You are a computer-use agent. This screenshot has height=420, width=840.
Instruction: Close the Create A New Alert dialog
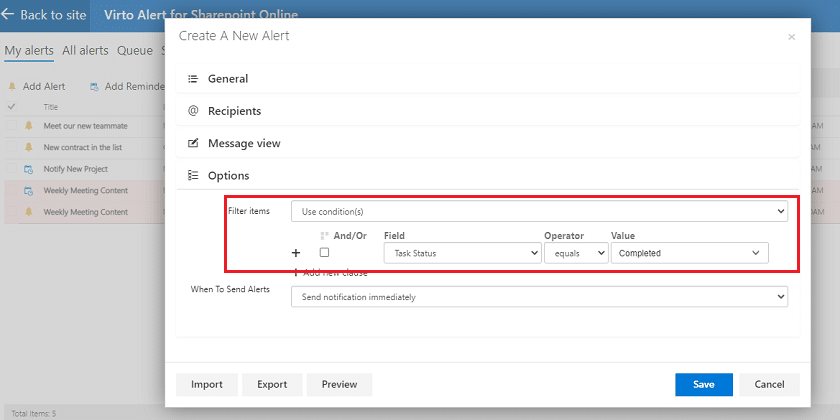coord(791,37)
